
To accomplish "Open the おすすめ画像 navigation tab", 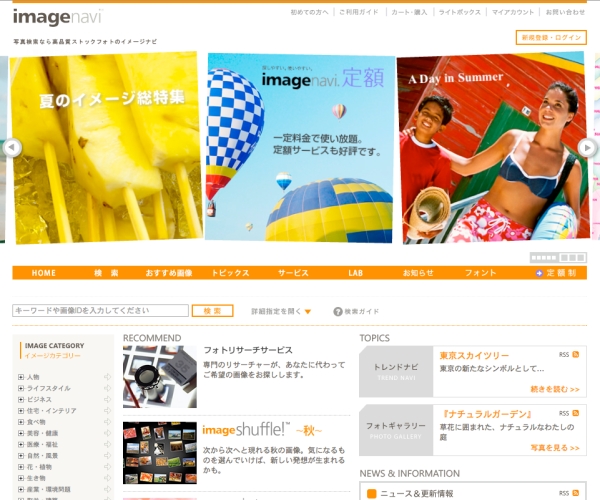I will point(168,273).
